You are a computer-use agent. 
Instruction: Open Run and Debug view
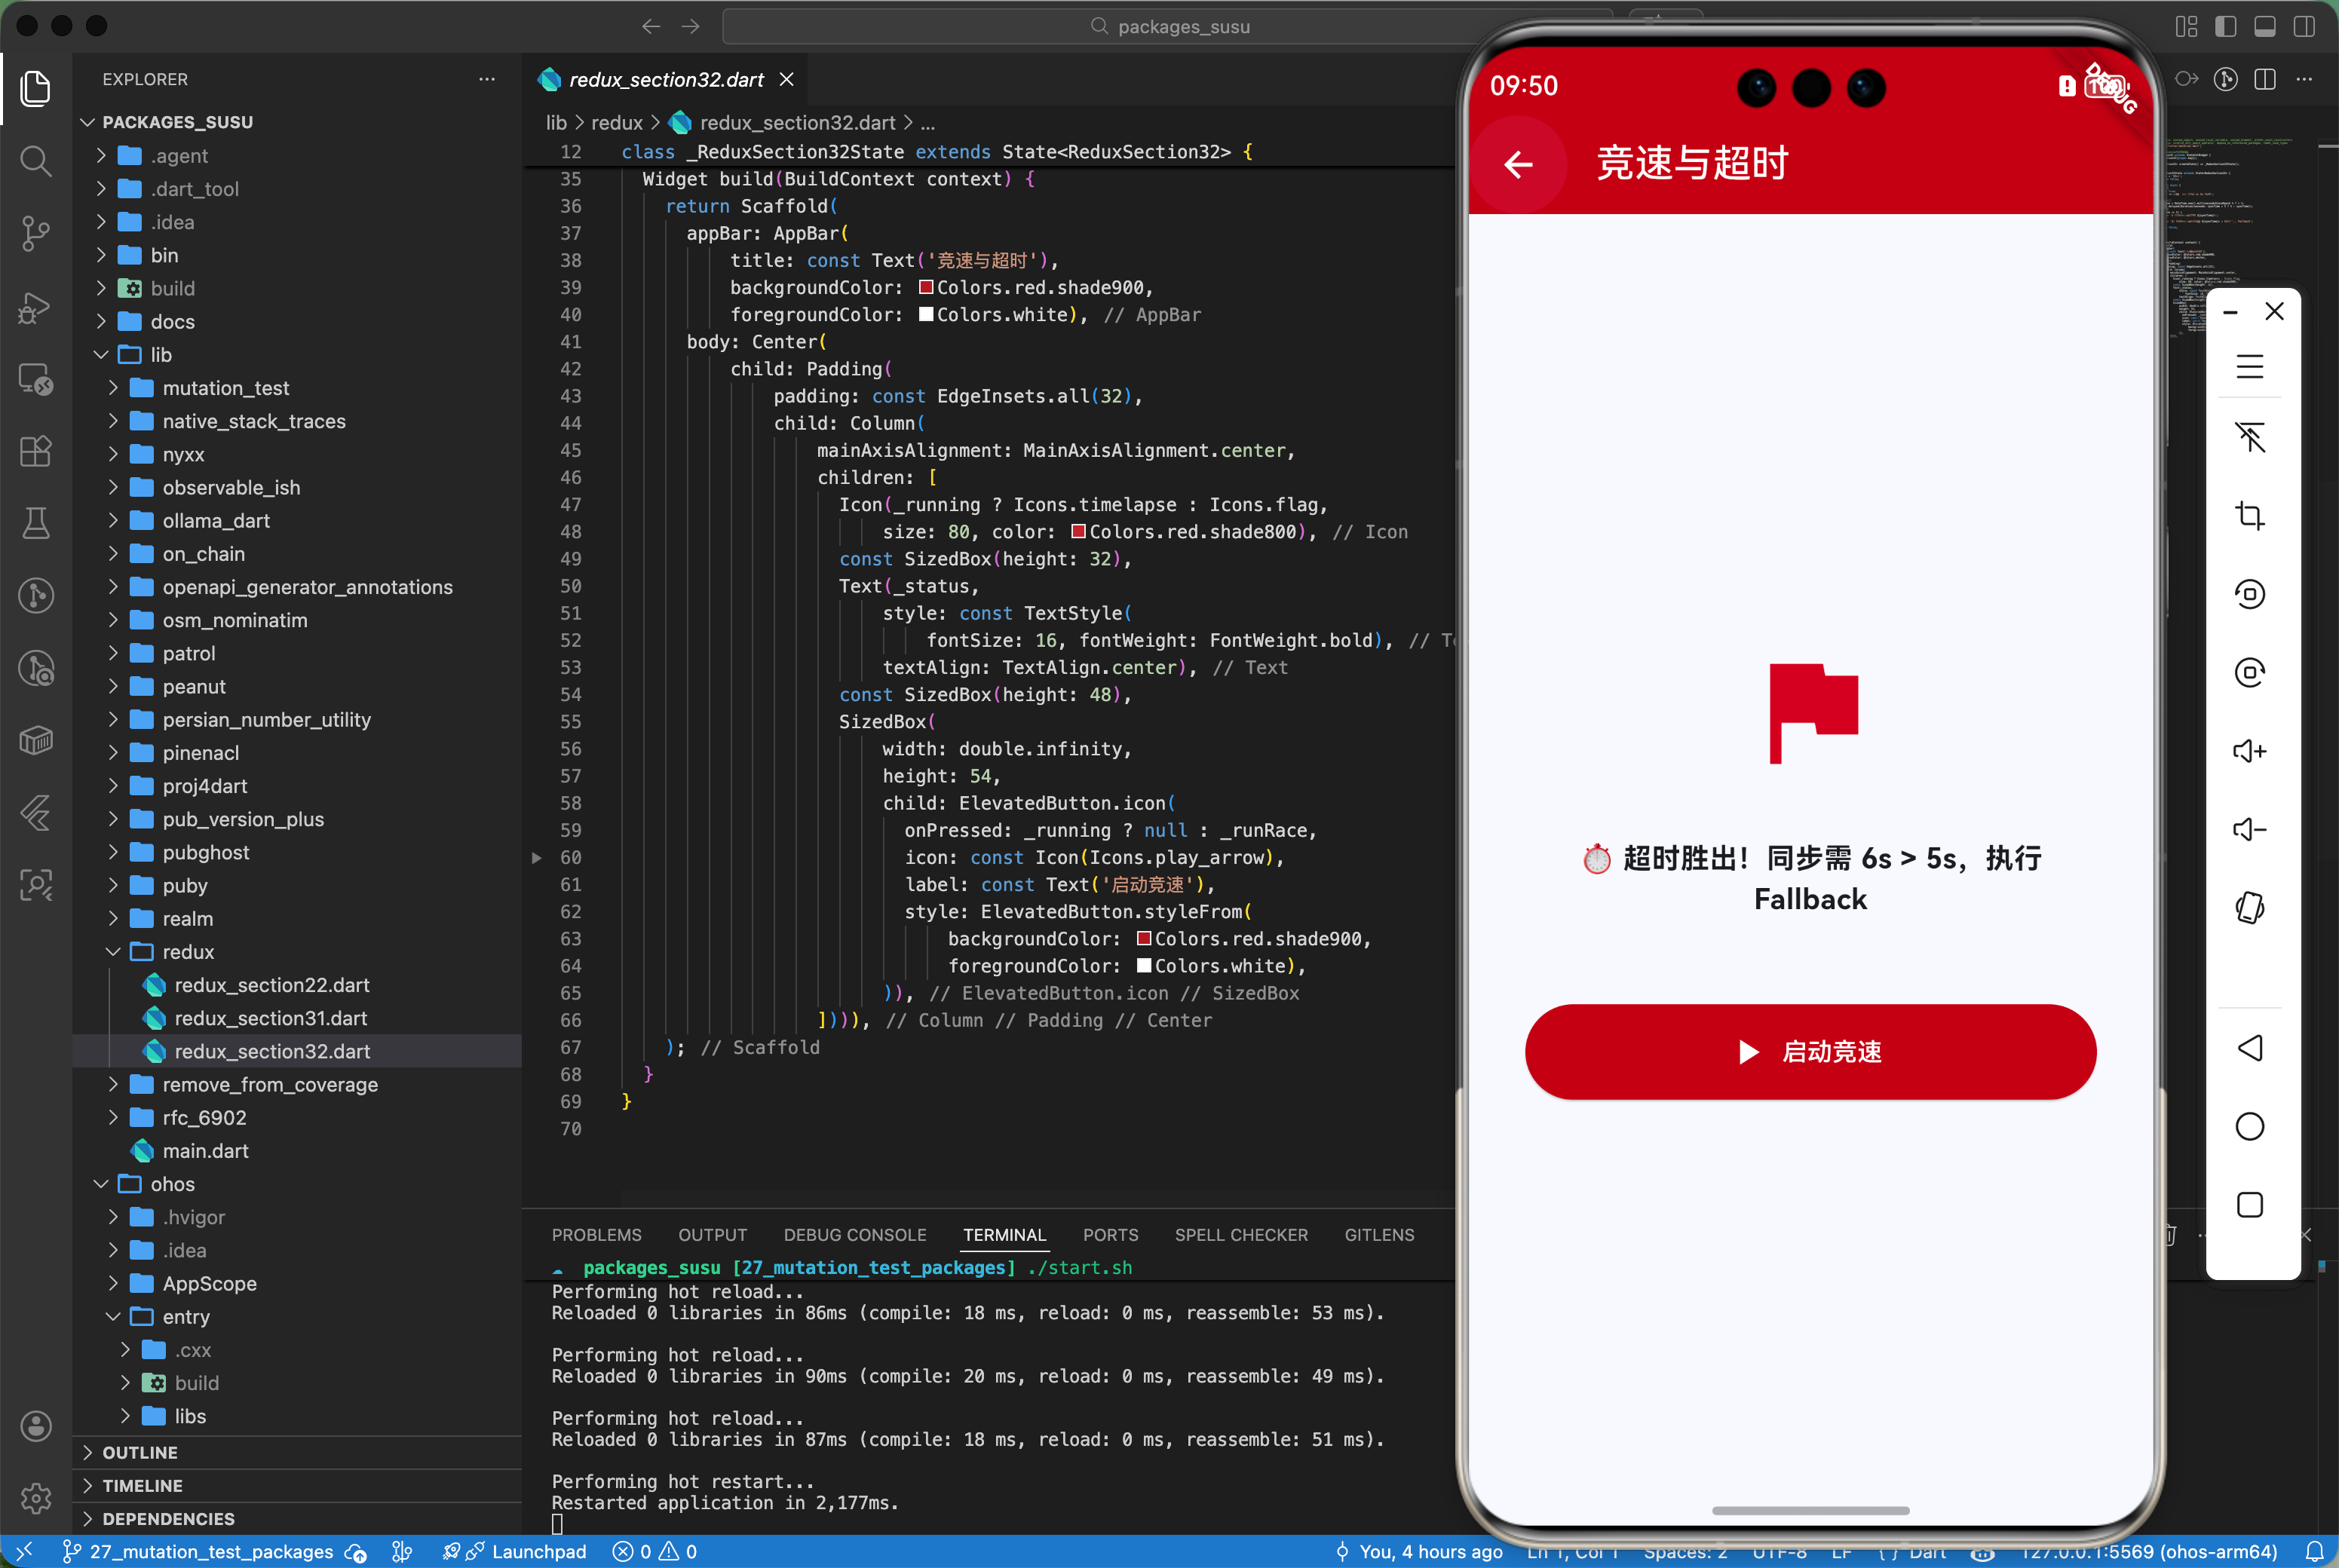coord(36,307)
